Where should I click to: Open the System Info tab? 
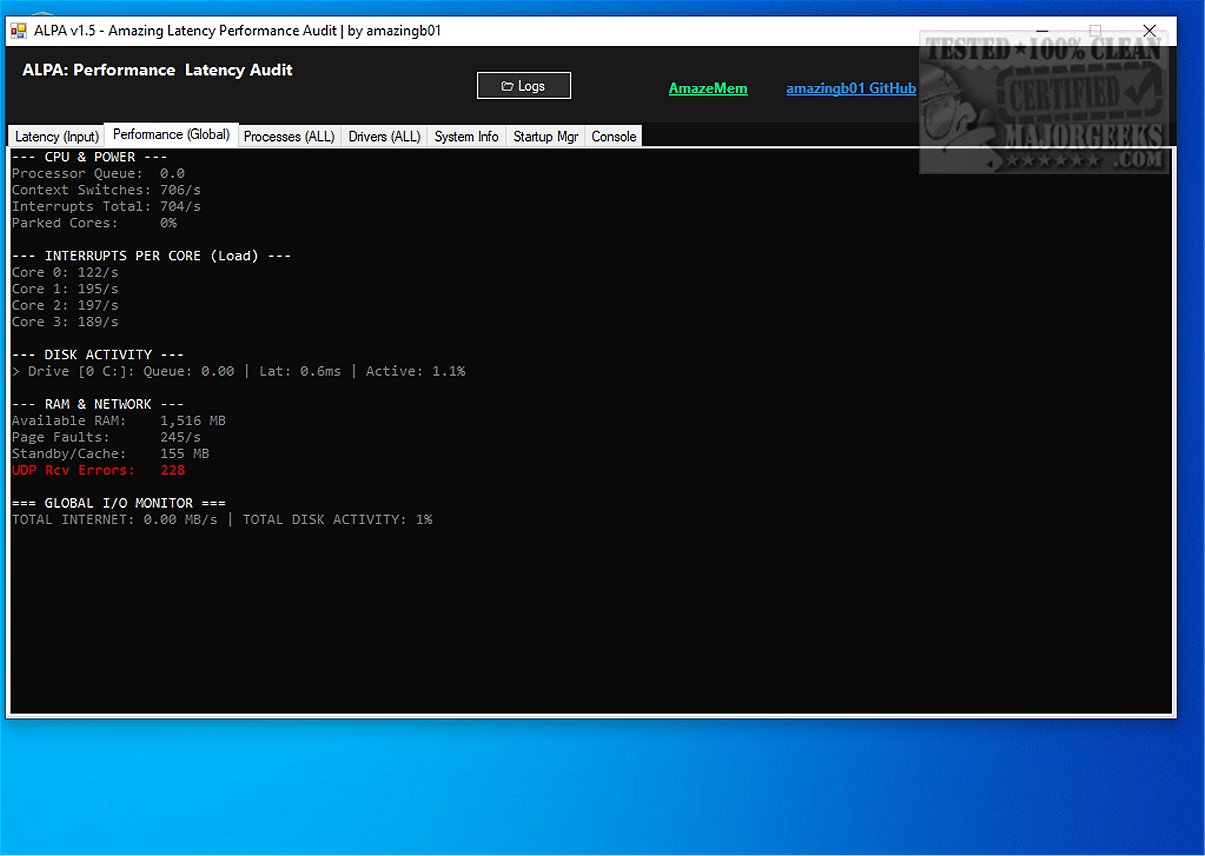click(x=466, y=136)
